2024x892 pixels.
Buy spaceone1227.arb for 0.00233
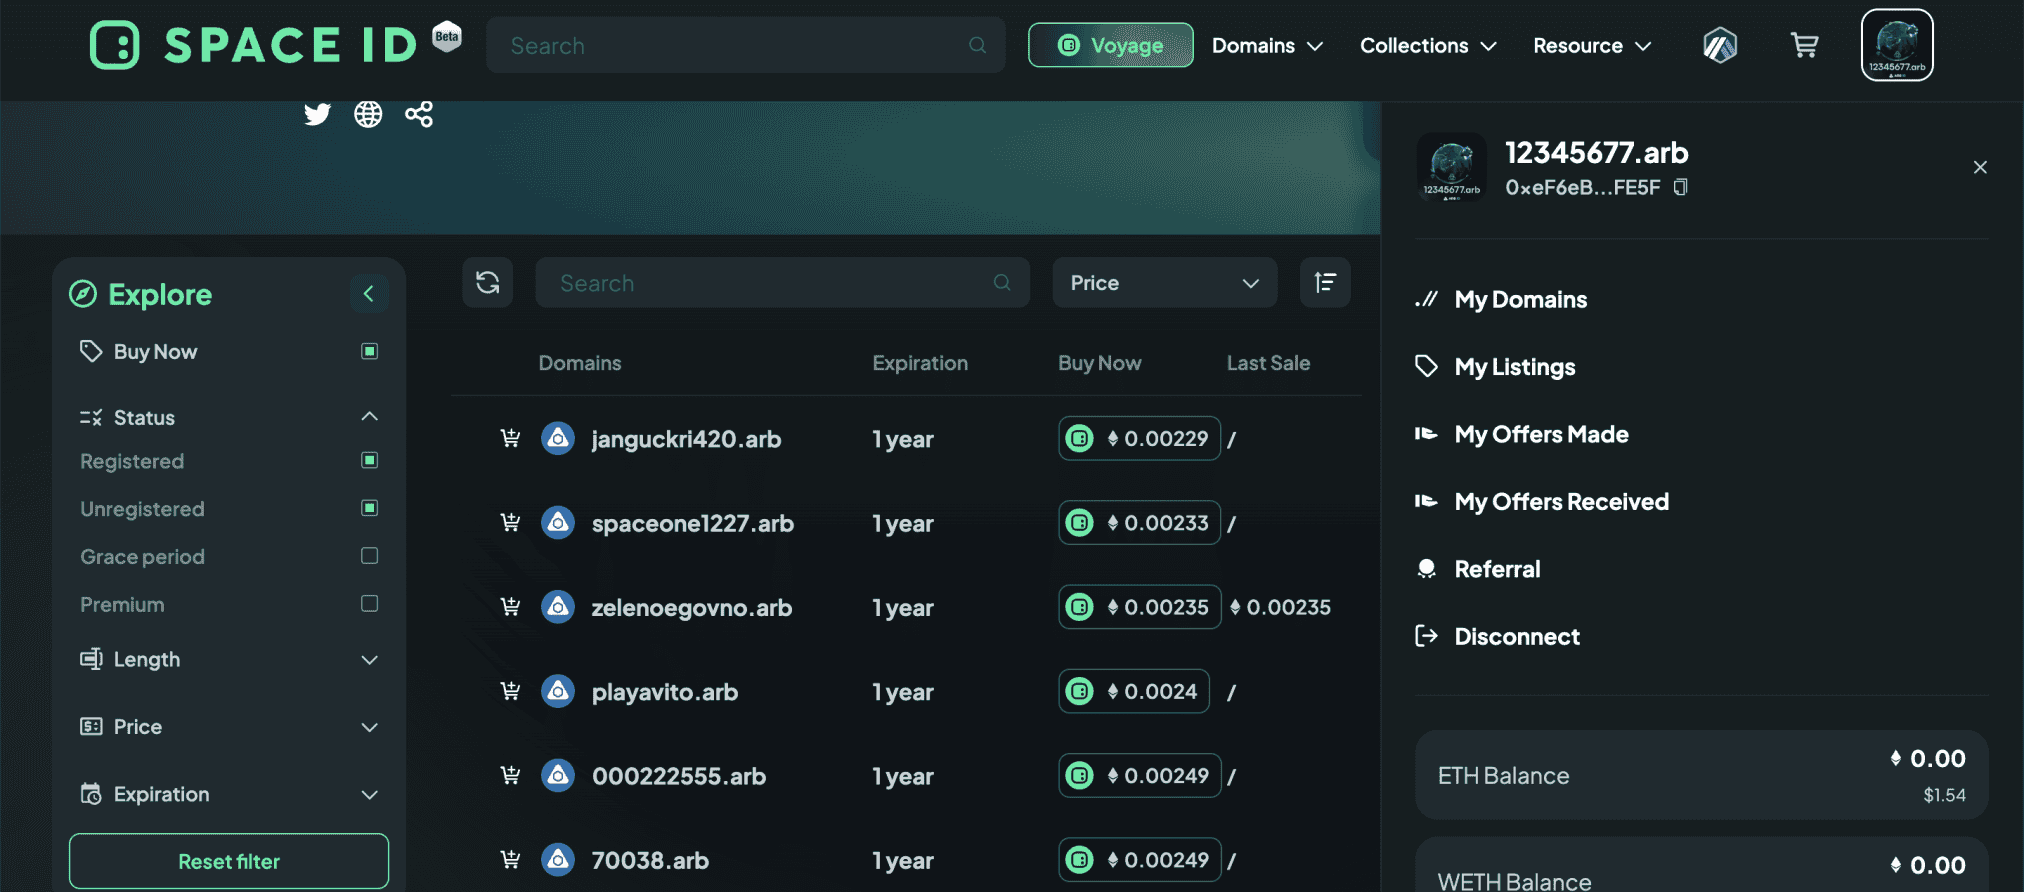1139,522
